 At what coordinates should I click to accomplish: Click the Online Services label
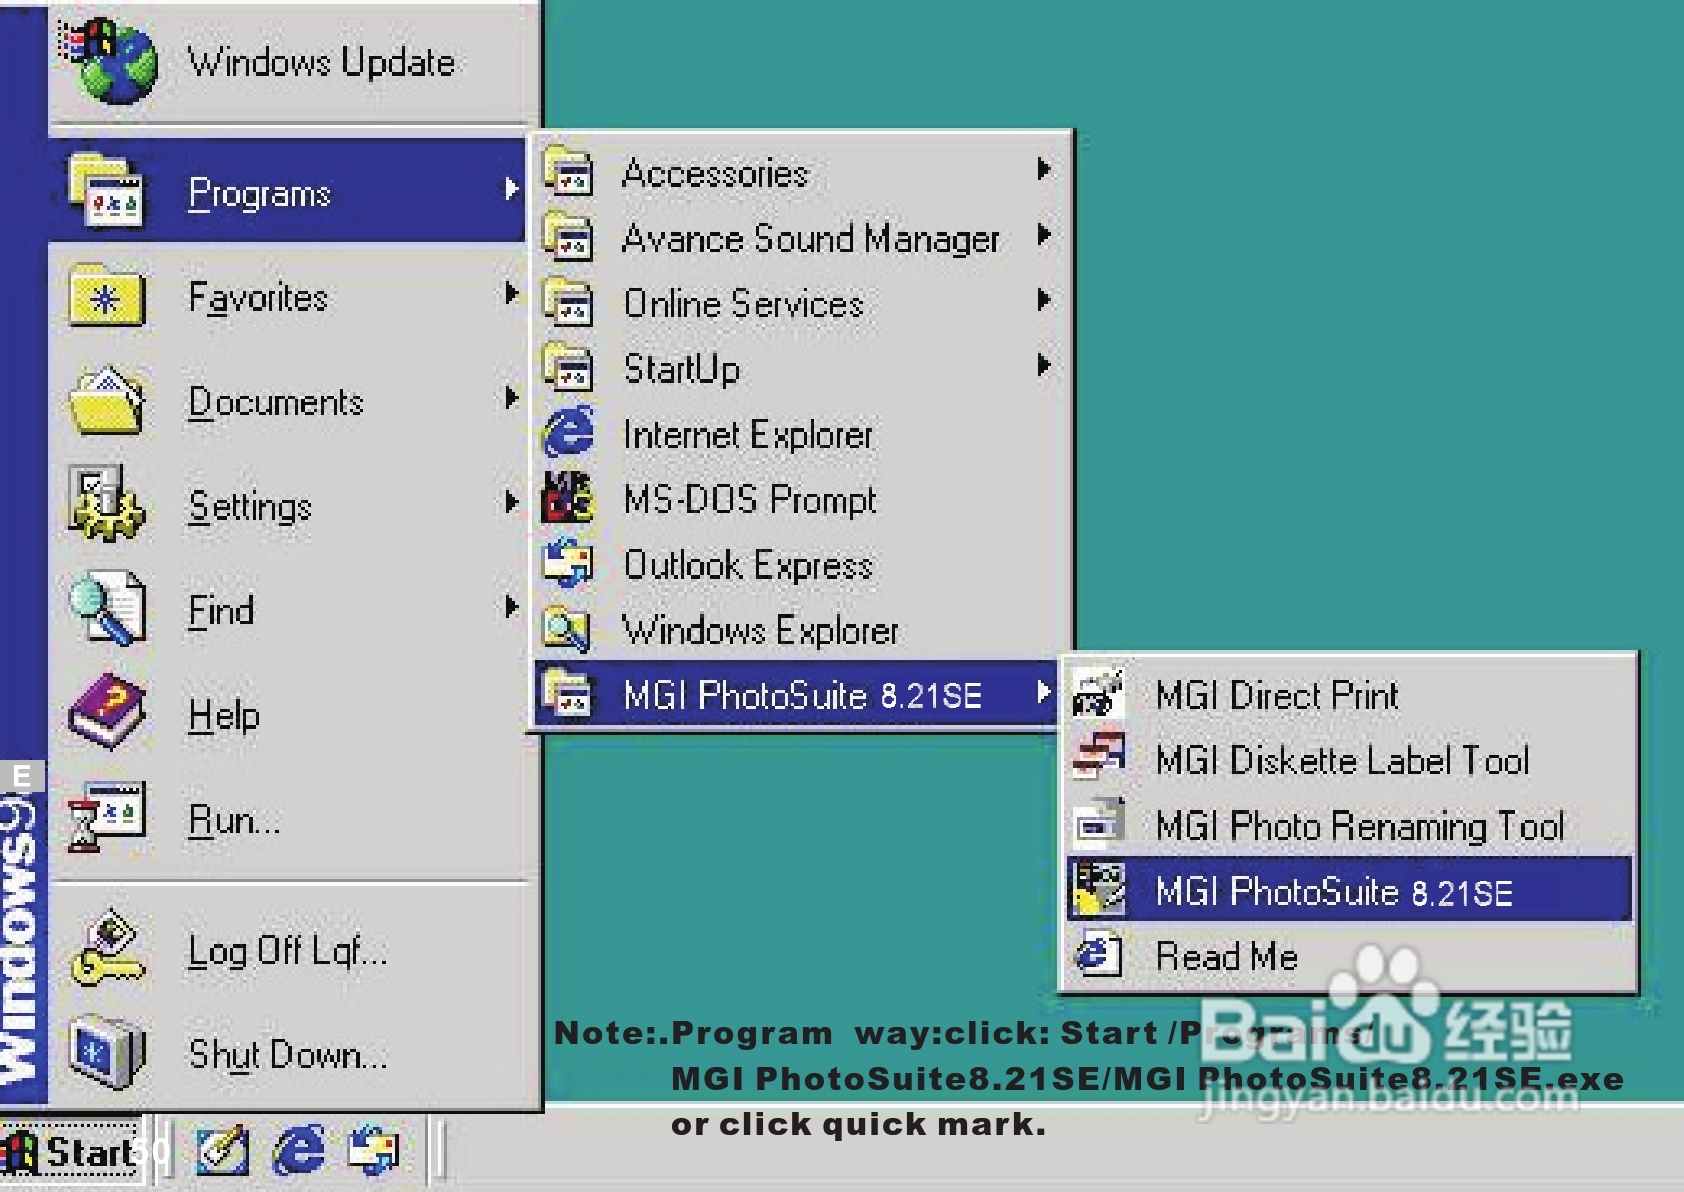[x=743, y=303]
